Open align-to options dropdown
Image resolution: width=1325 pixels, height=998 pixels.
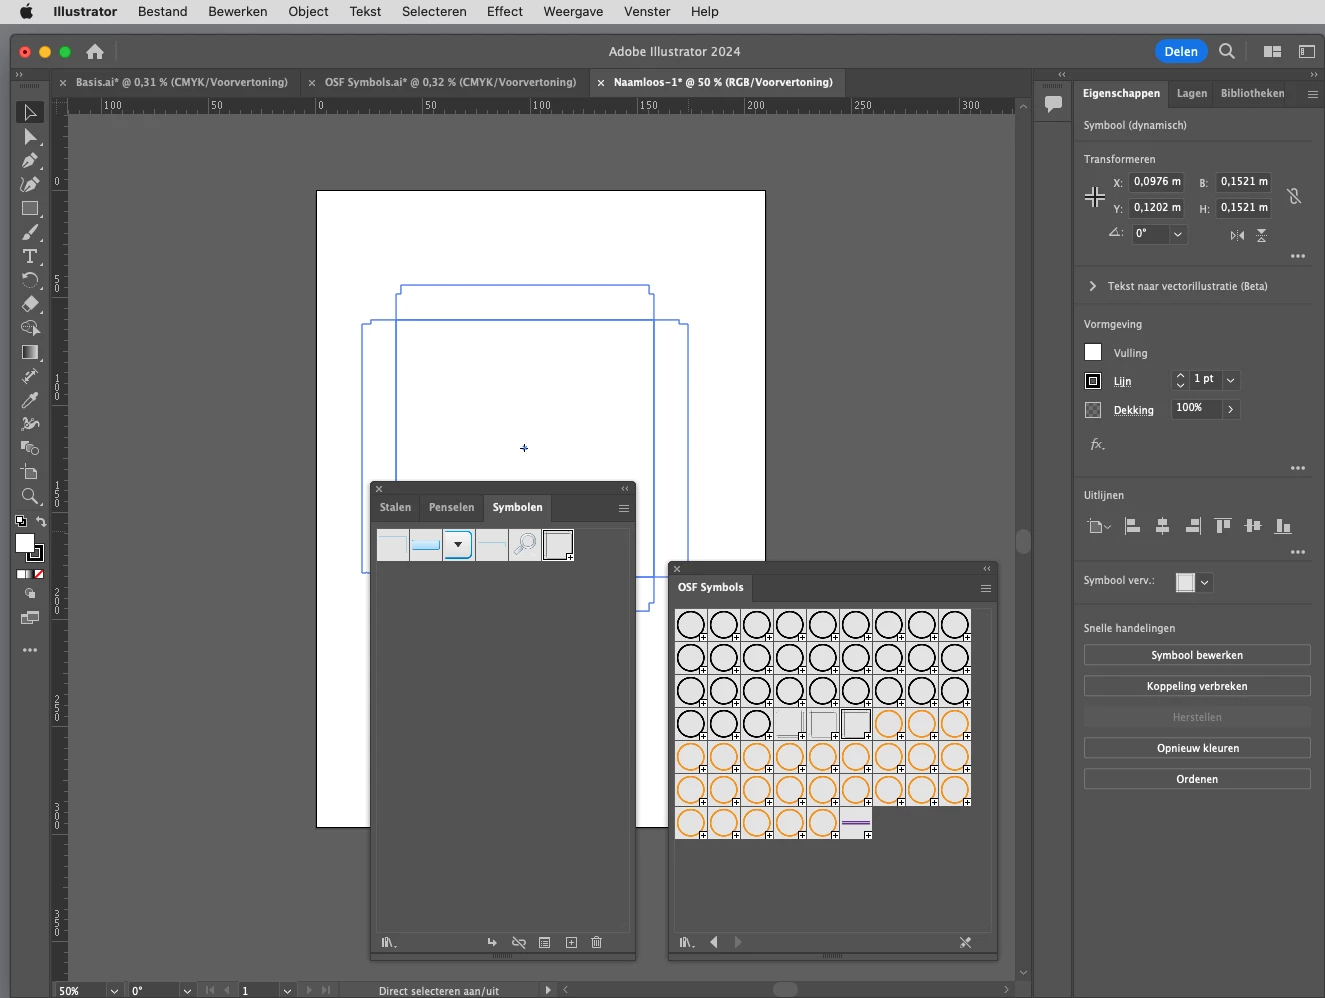click(1099, 526)
